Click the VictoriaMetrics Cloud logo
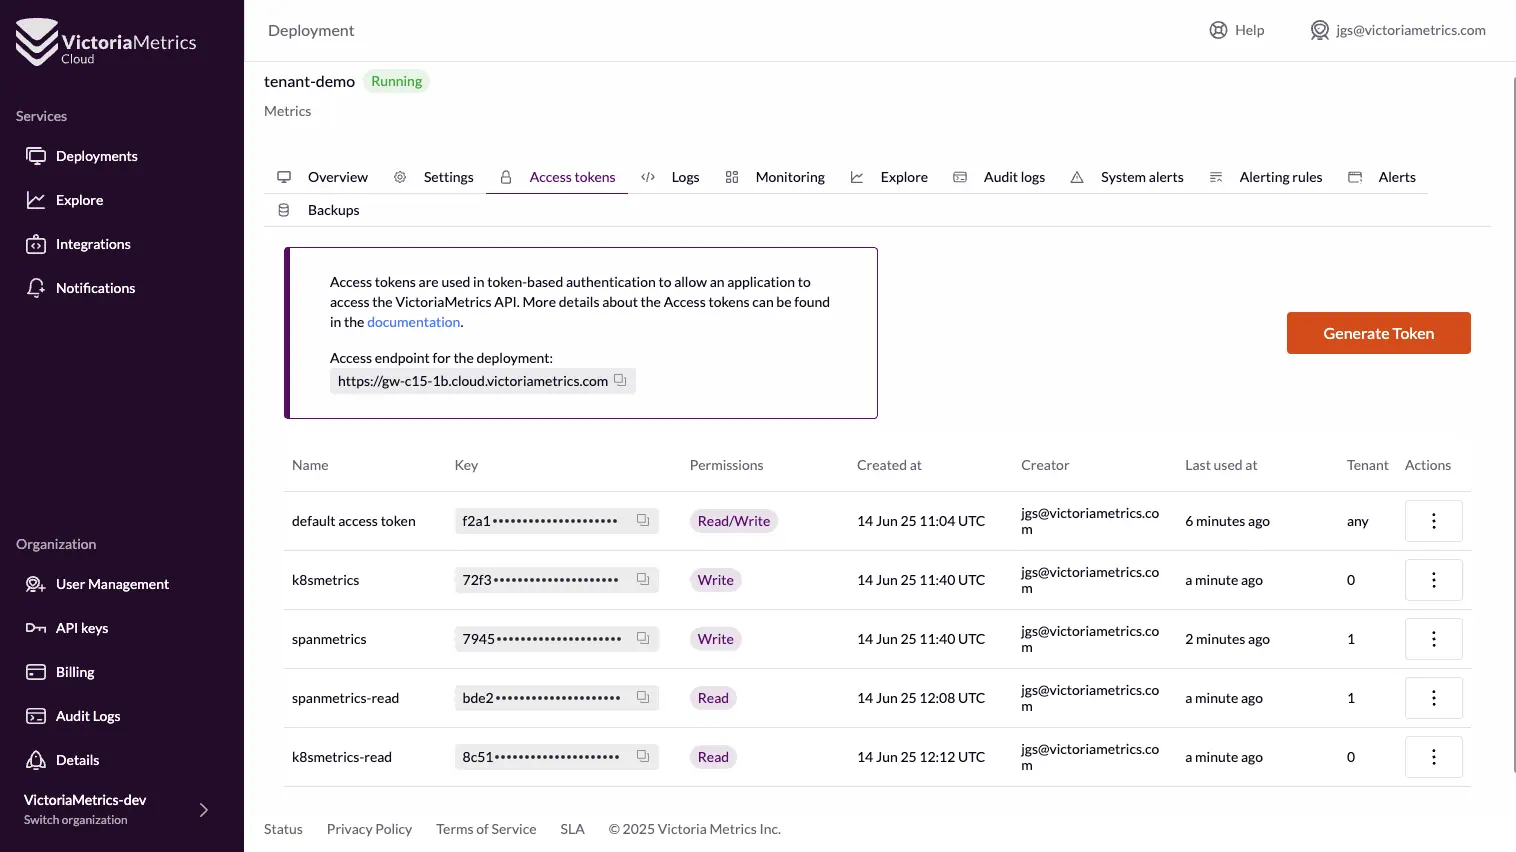This screenshot has height=852, width=1516. pos(106,42)
